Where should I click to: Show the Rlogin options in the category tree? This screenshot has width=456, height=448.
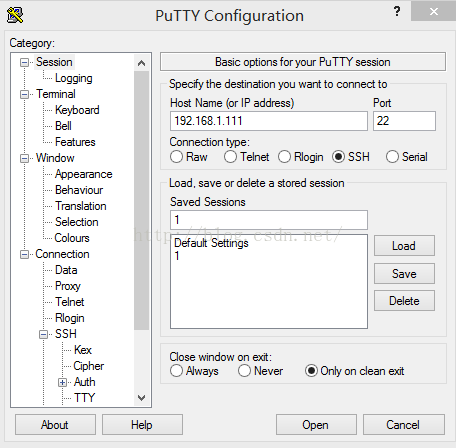(69, 318)
